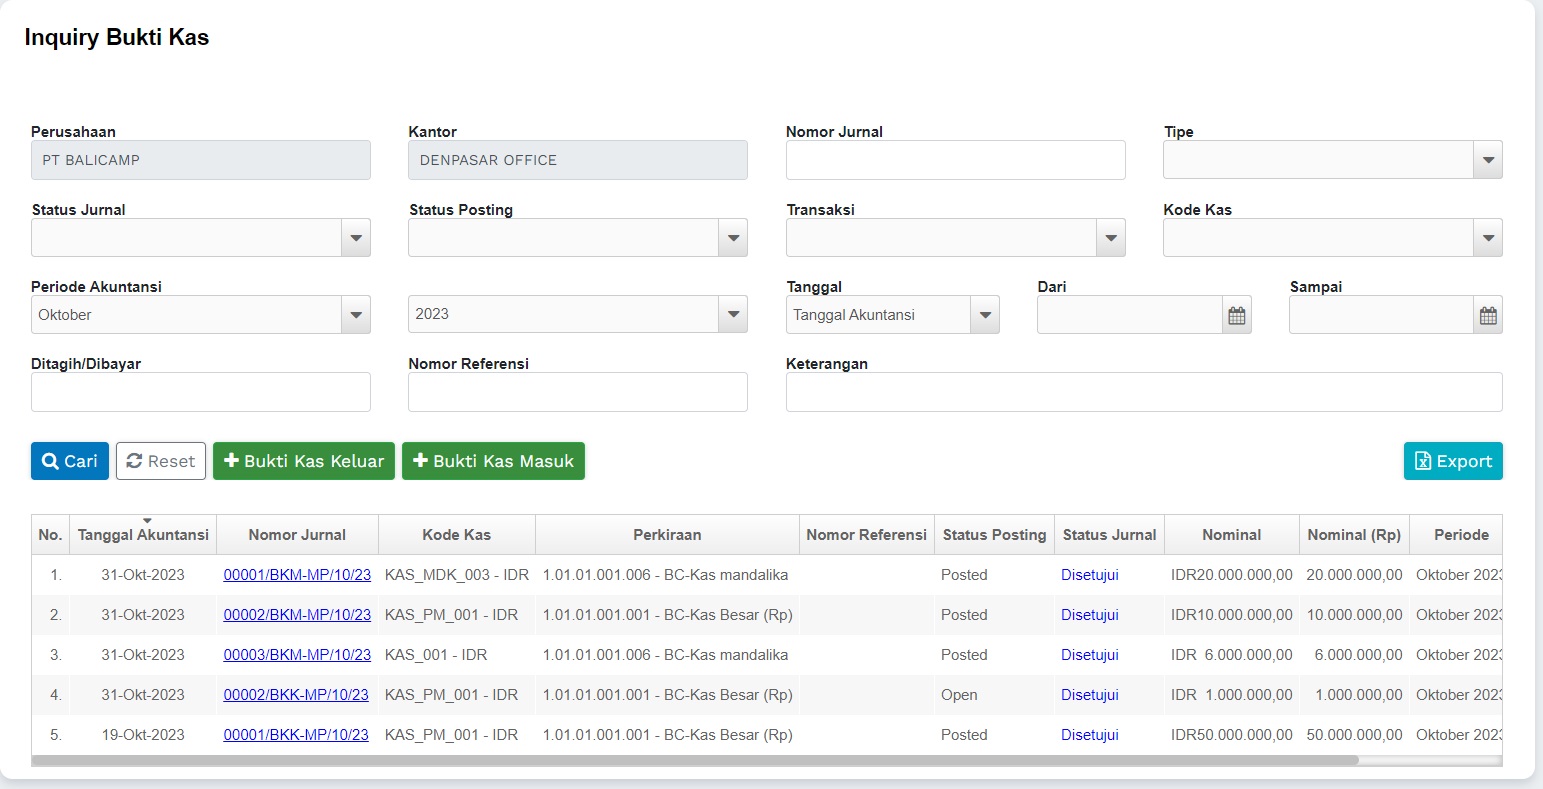The width and height of the screenshot is (1543, 789).
Task: Open the Status Jurnal dropdown
Action: click(356, 238)
